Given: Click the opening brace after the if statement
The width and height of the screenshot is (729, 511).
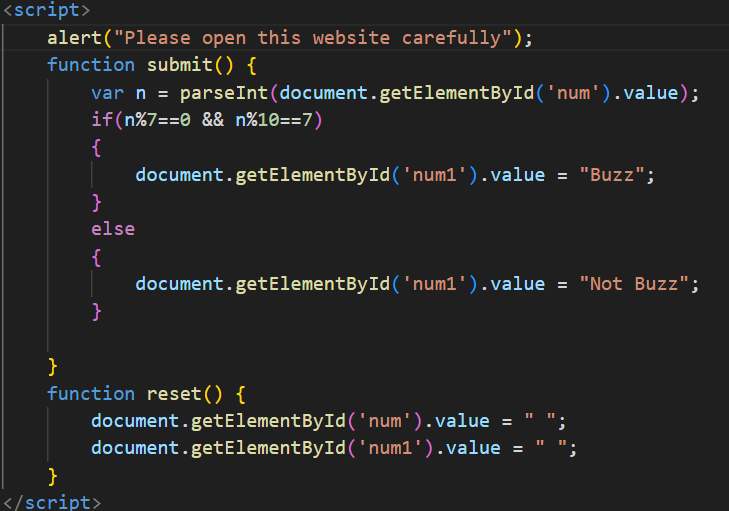Looking at the screenshot, I should [96, 147].
